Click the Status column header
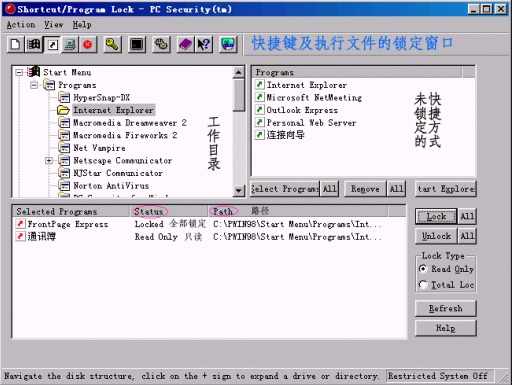Image resolution: width=512 pixels, height=385 pixels. [x=168, y=211]
